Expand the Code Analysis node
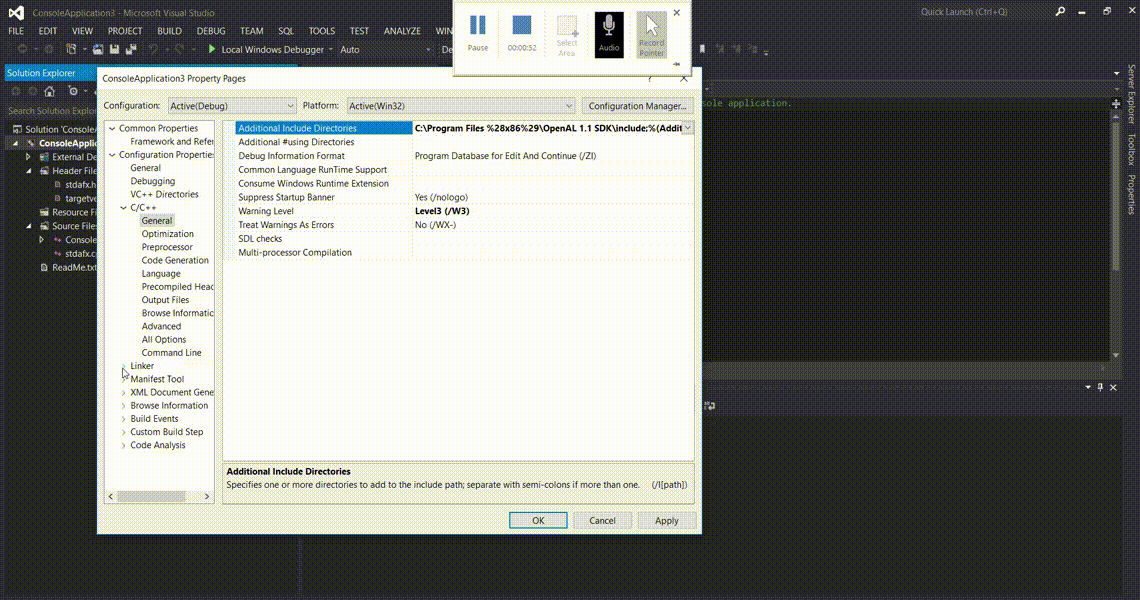Image resolution: width=1140 pixels, height=600 pixels. point(124,445)
